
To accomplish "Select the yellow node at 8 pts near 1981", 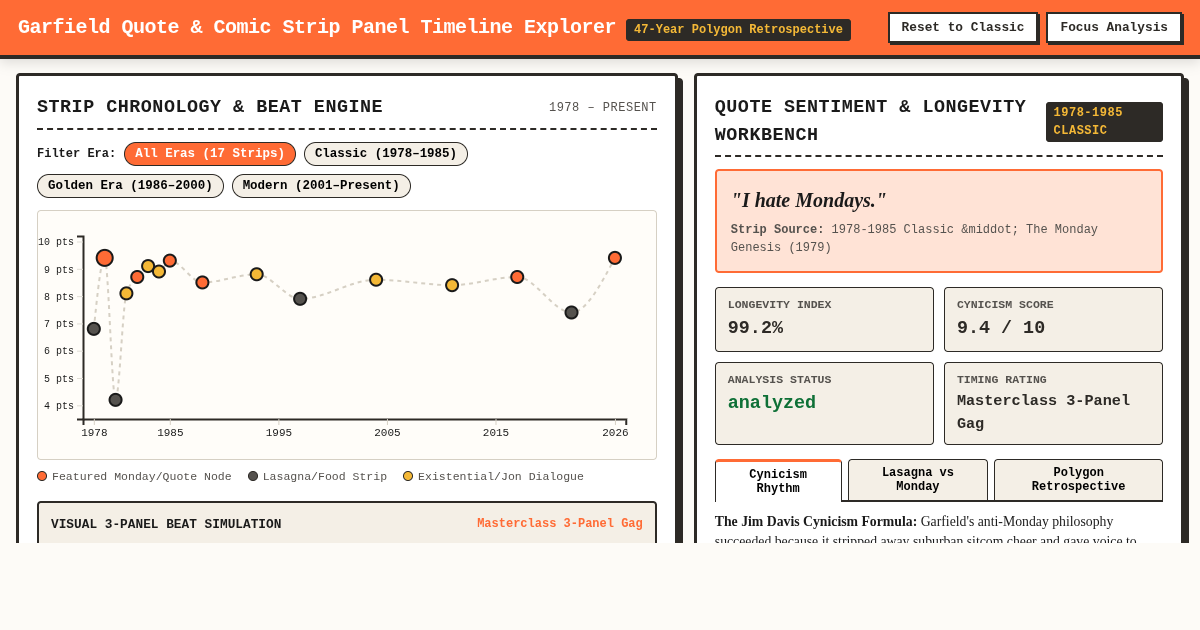I will pyautogui.click(x=127, y=294).
